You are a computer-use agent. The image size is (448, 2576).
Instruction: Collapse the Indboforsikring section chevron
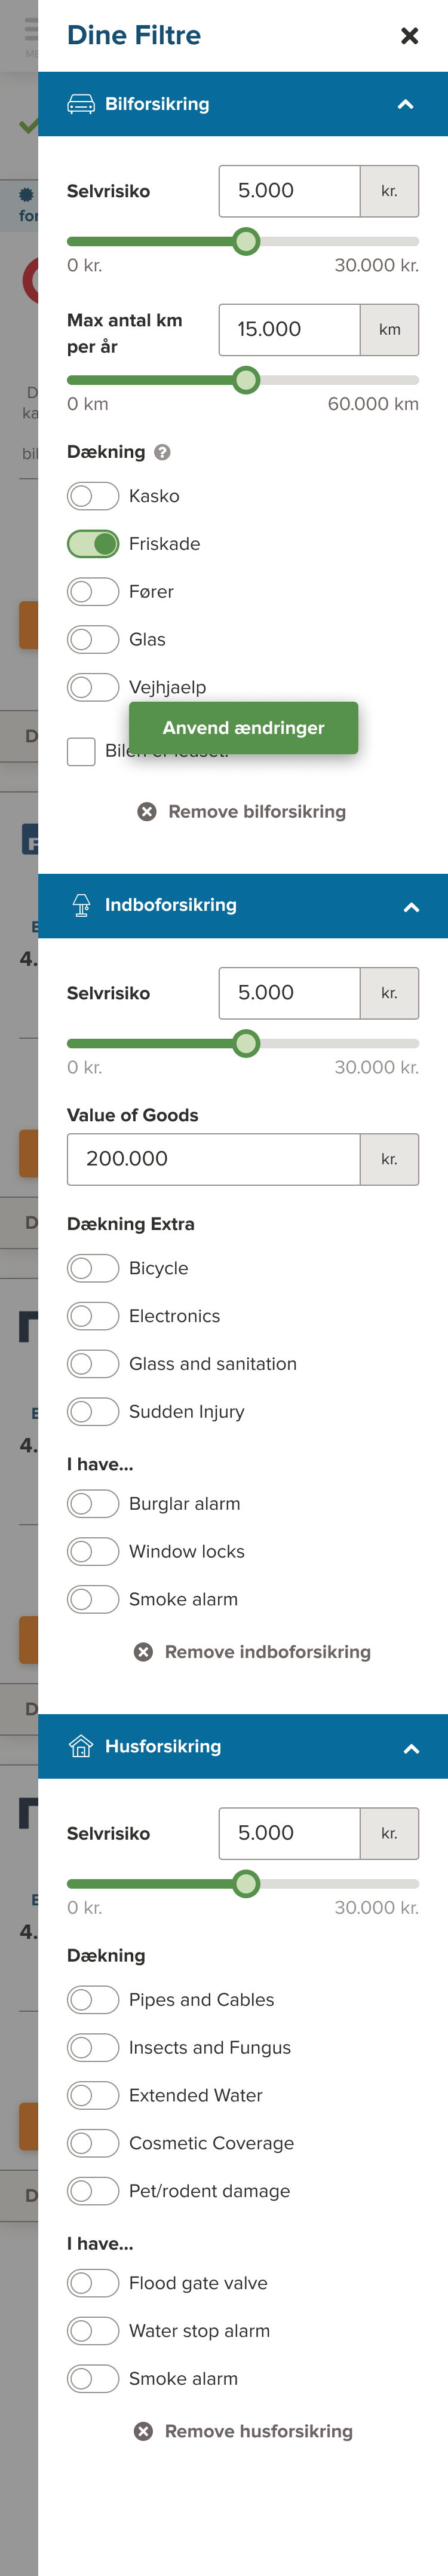410,907
